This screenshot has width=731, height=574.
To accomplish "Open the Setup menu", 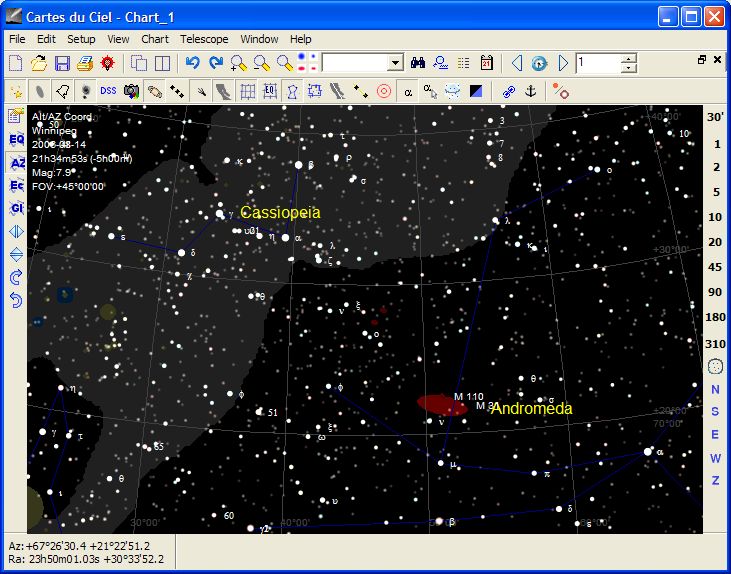I will pyautogui.click(x=81, y=39).
